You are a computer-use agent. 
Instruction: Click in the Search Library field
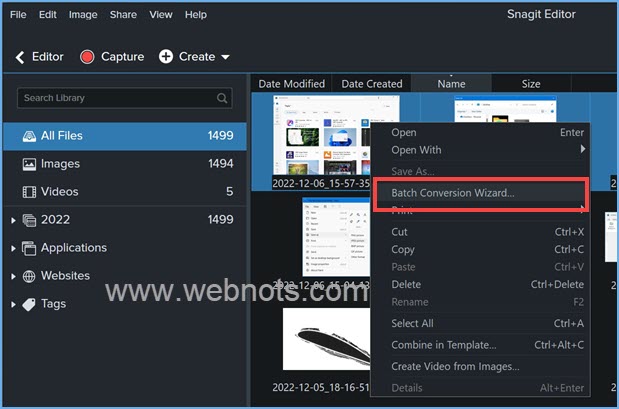124,98
